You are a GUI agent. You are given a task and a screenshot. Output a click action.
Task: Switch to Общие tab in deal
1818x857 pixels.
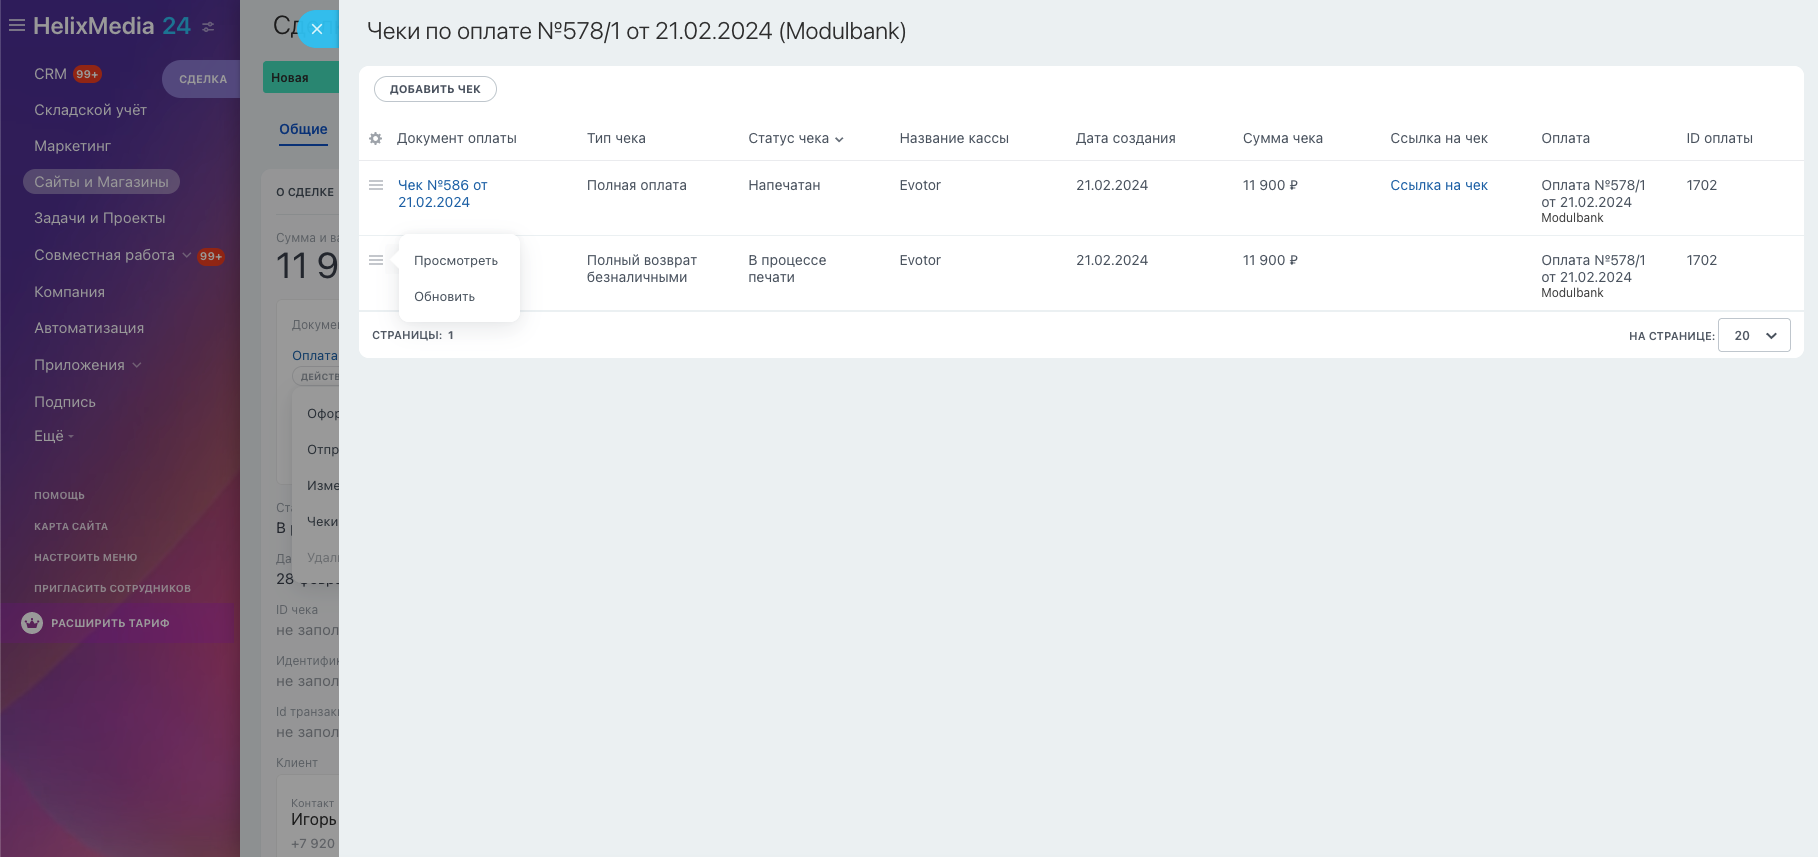pyautogui.click(x=303, y=129)
